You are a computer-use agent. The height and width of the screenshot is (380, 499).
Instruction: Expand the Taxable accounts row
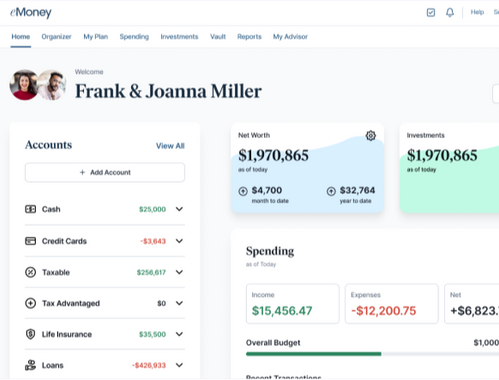pos(179,272)
